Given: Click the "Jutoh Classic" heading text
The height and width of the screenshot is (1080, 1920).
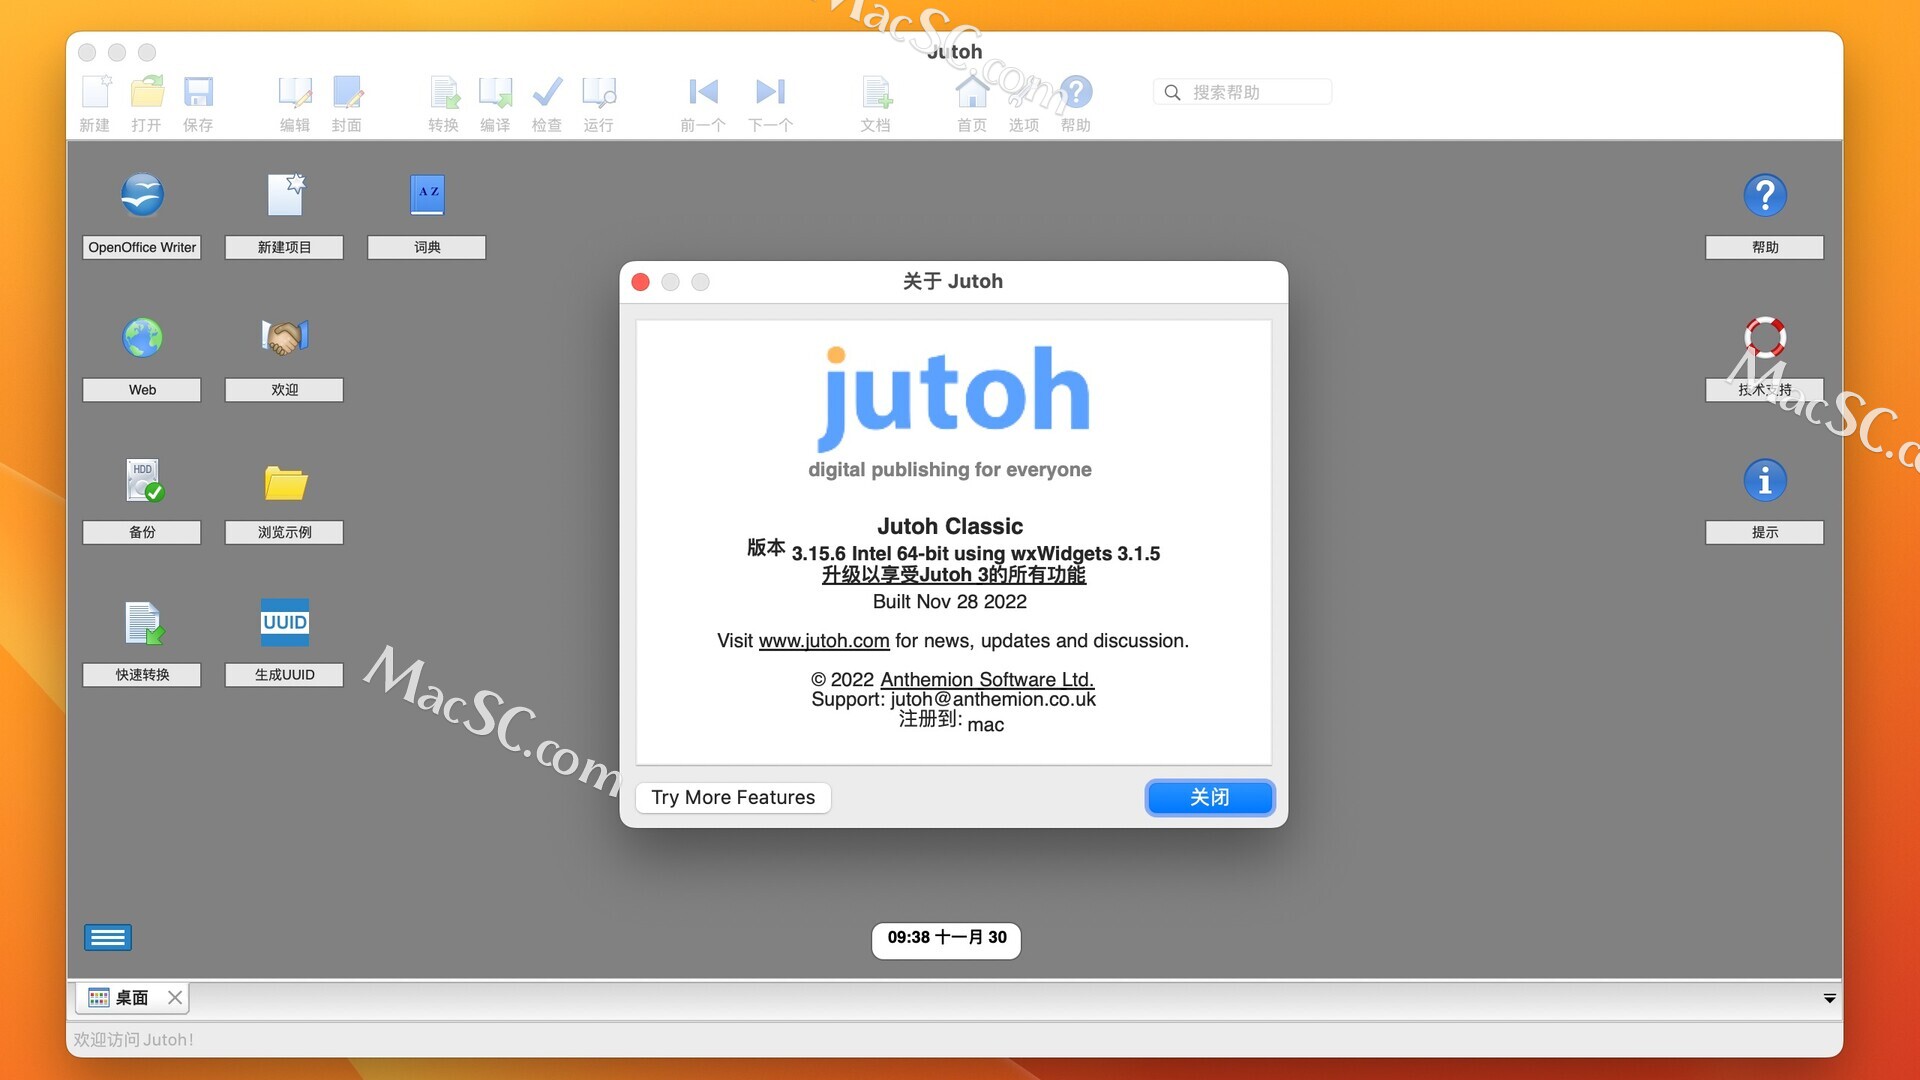Looking at the screenshot, I should [950, 527].
